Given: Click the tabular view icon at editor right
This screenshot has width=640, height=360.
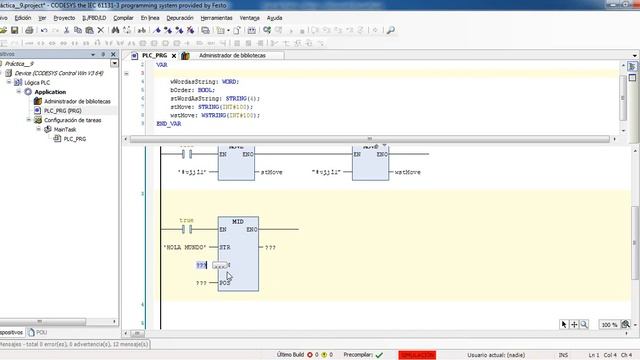Looking at the screenshot, I should [x=632, y=78].
